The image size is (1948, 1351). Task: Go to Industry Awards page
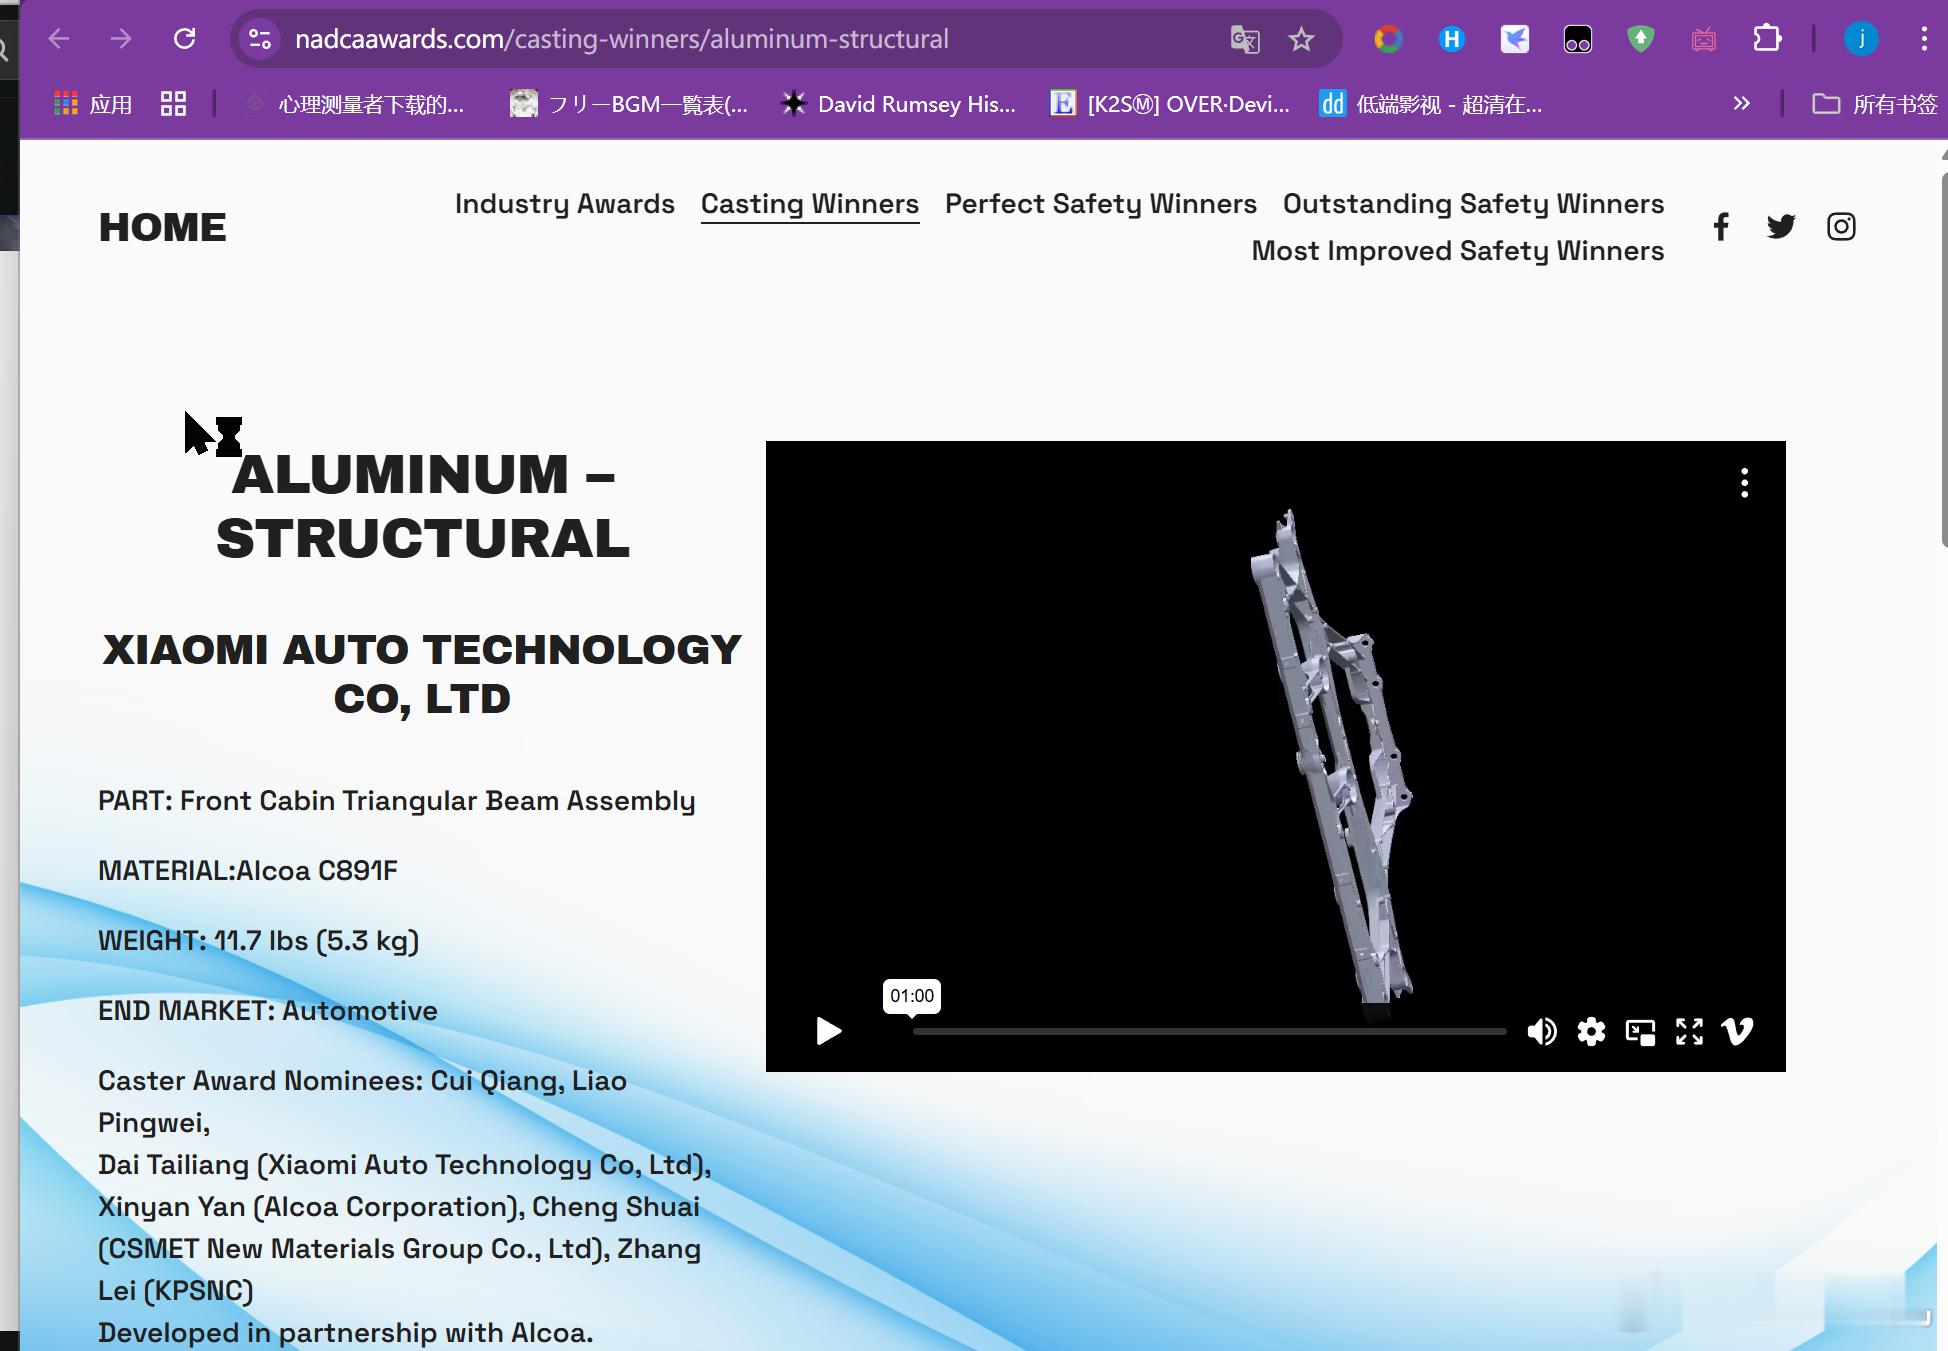click(x=564, y=204)
